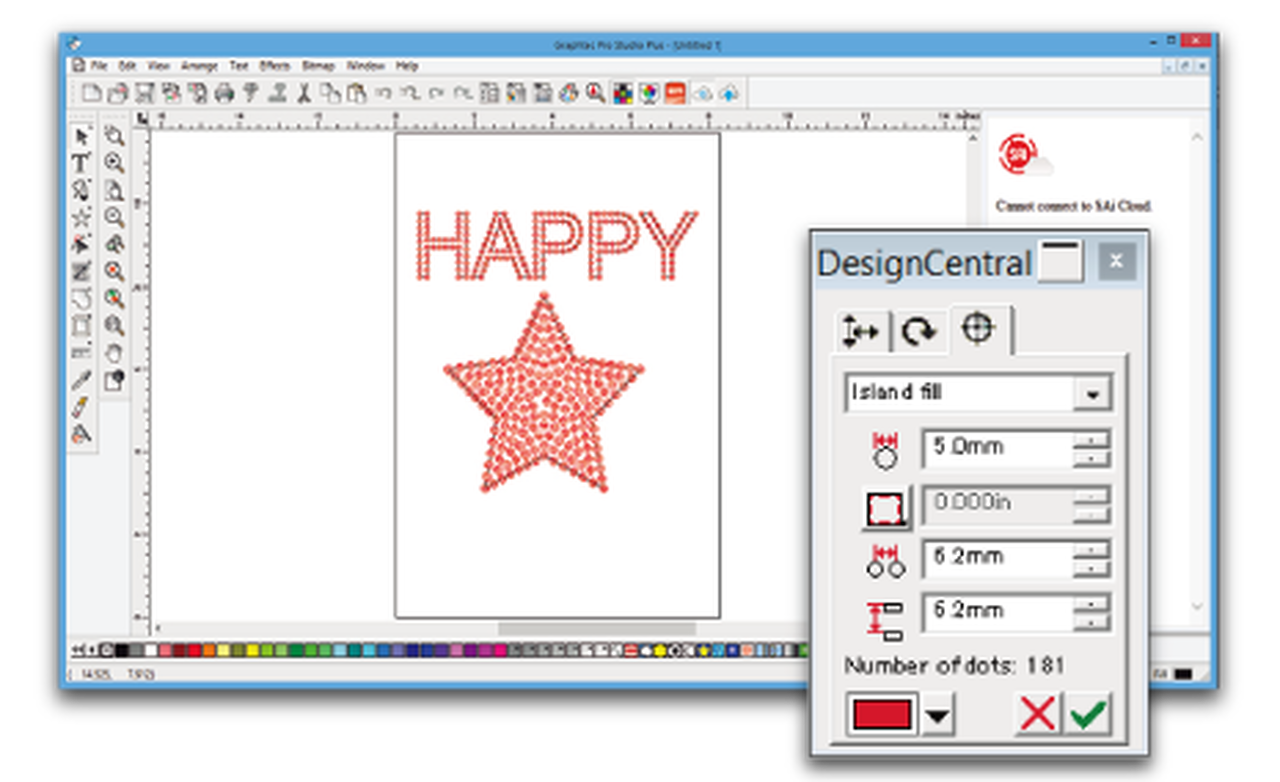Choose the arrow selection tool
Screen dimensions: 1280x782
81,137
